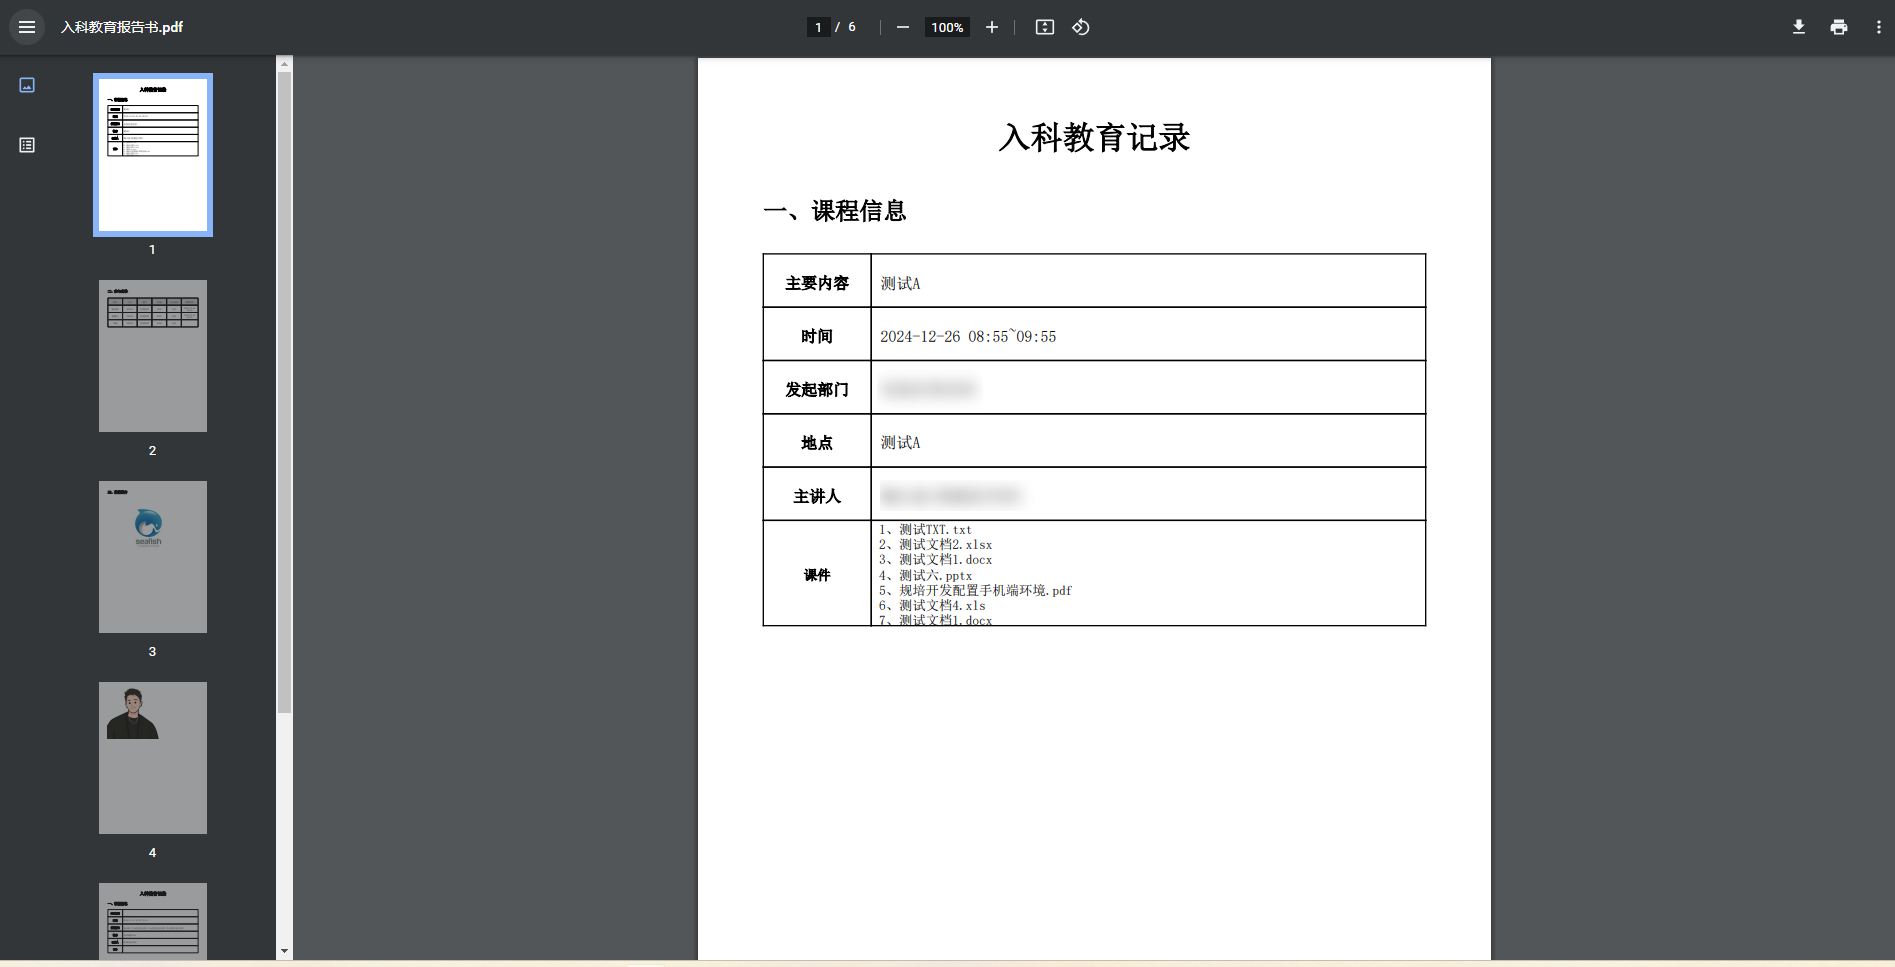Click the total page count 6

pyautogui.click(x=852, y=27)
